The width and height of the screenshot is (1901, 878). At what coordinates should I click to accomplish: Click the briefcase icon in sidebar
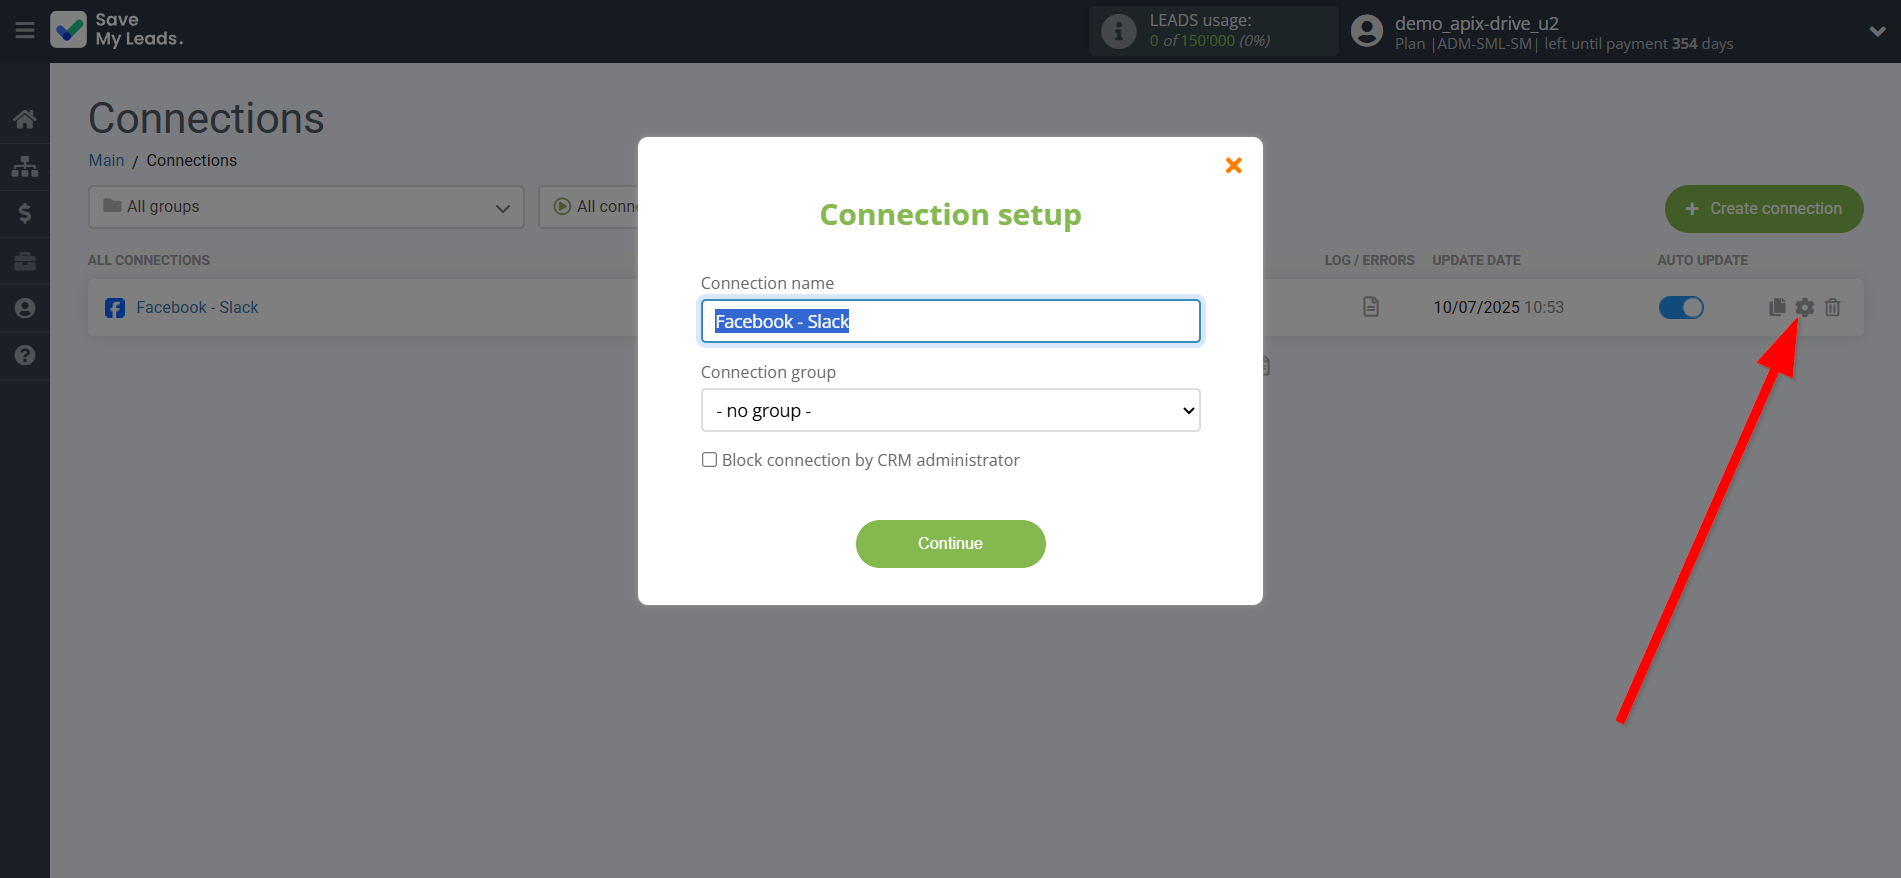pyautogui.click(x=25, y=261)
